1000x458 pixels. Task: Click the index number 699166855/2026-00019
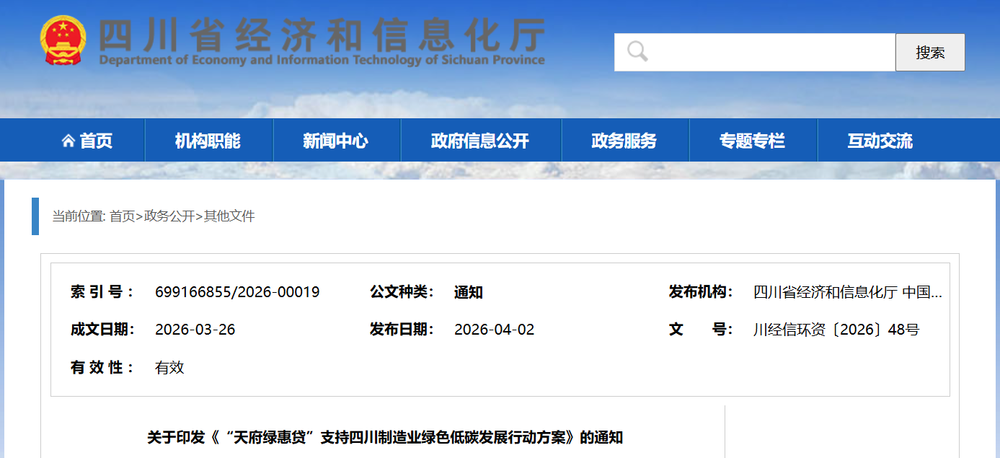pyautogui.click(x=237, y=292)
